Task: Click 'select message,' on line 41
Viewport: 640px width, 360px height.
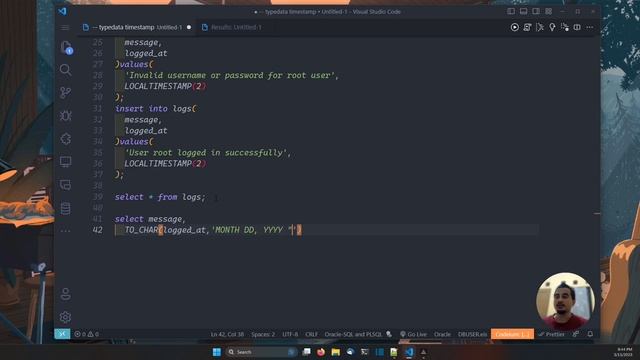Action: [x=150, y=219]
